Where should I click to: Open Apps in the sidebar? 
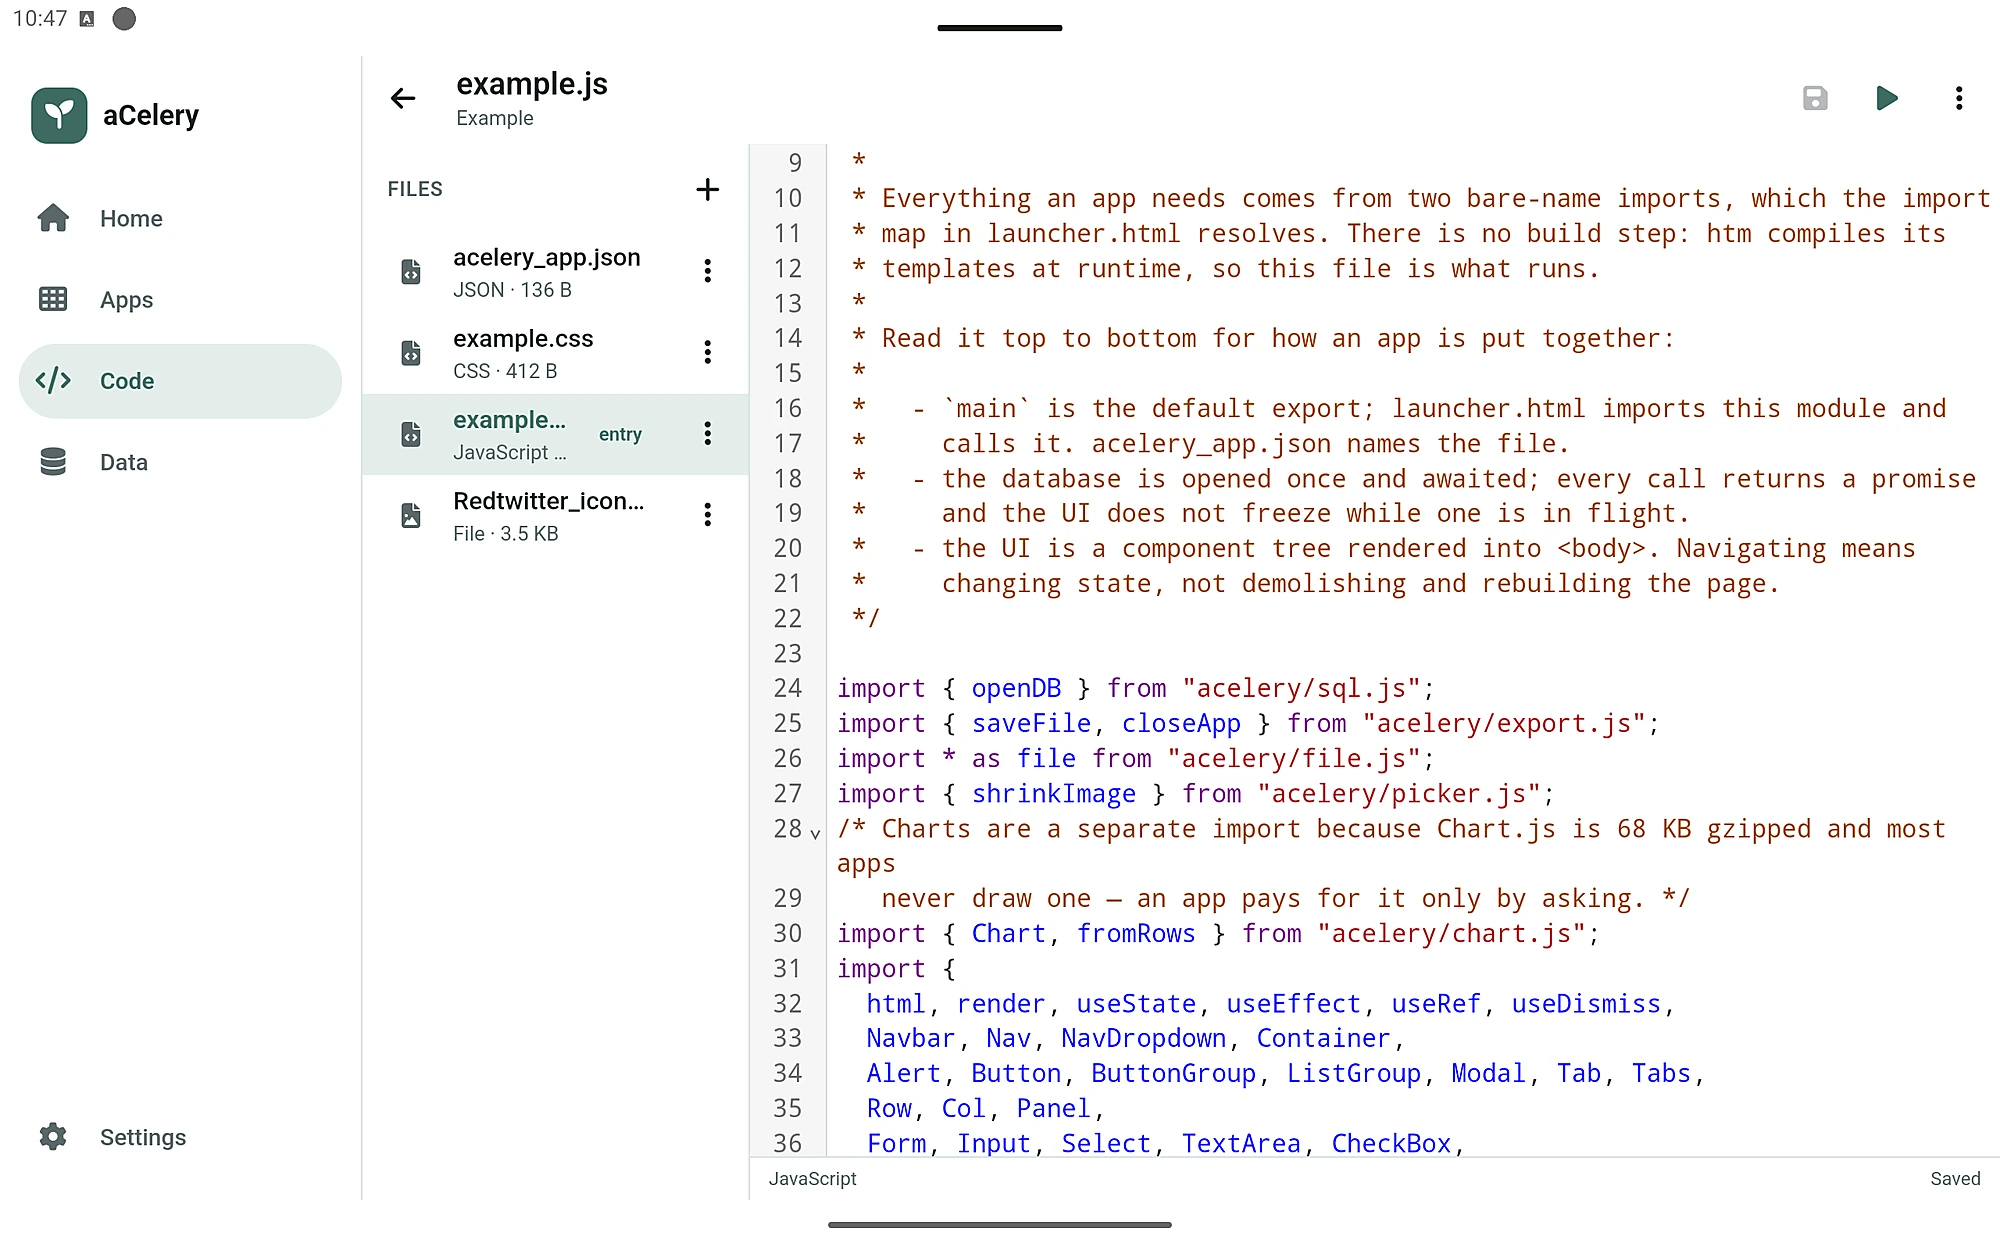click(180, 300)
